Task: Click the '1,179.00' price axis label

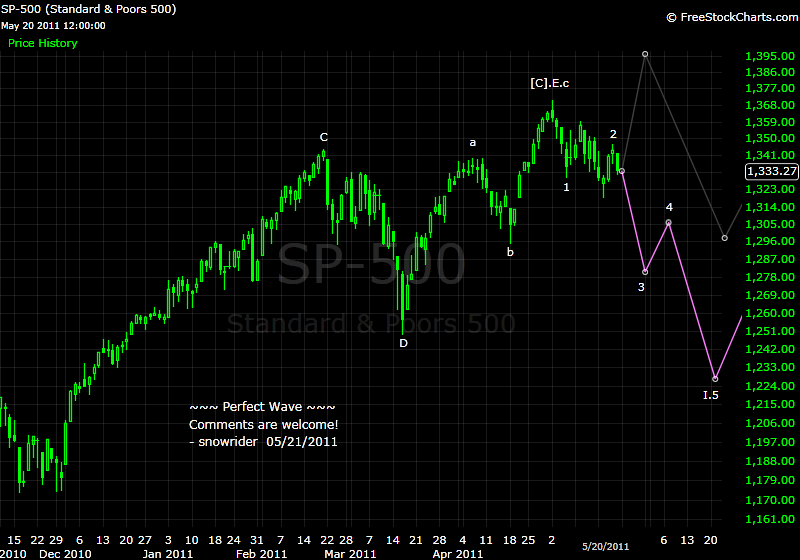Action: click(770, 480)
